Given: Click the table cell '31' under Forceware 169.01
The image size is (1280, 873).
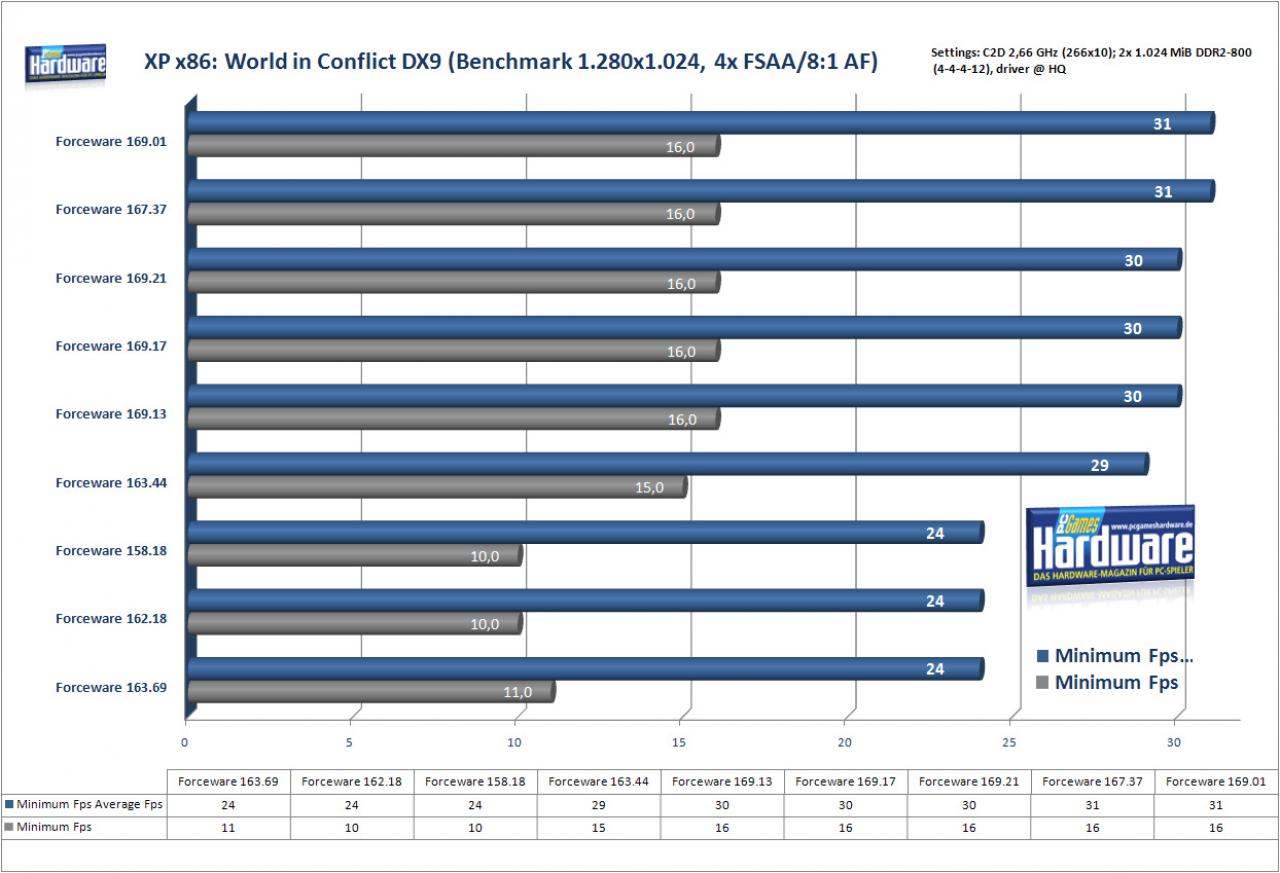Looking at the screenshot, I should point(1215,805).
